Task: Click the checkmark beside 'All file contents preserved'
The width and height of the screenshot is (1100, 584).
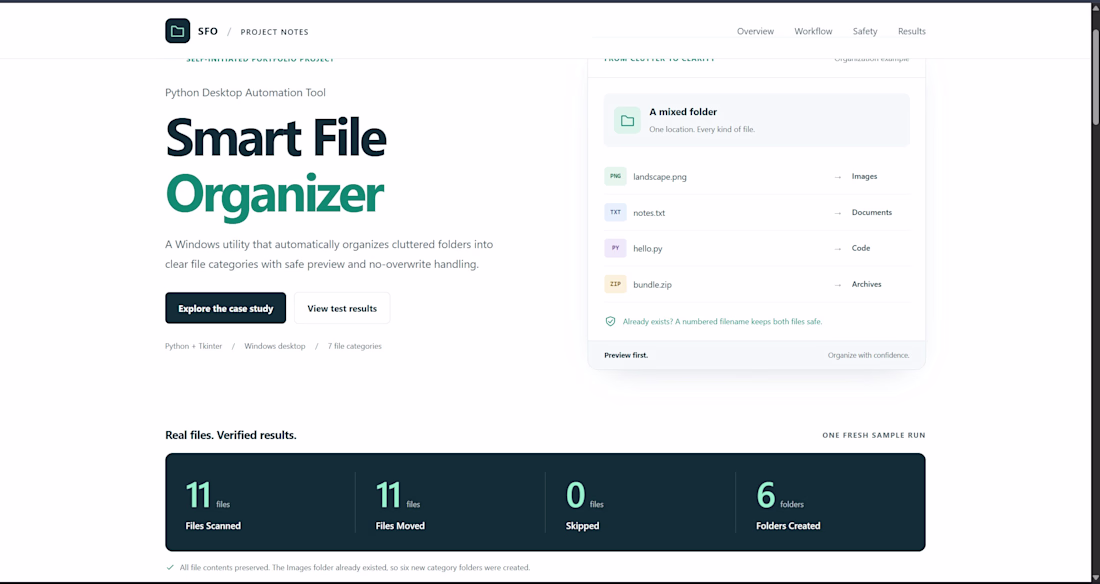Action: (170, 567)
